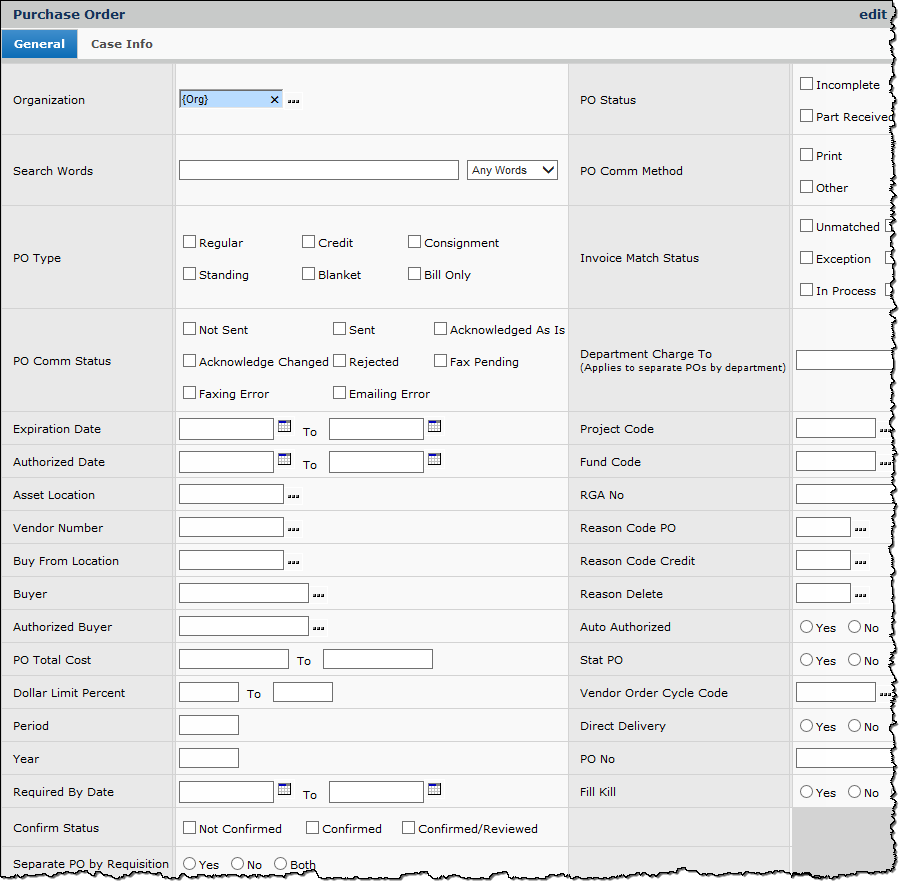Click into the Search Words text field

[x=318, y=171]
